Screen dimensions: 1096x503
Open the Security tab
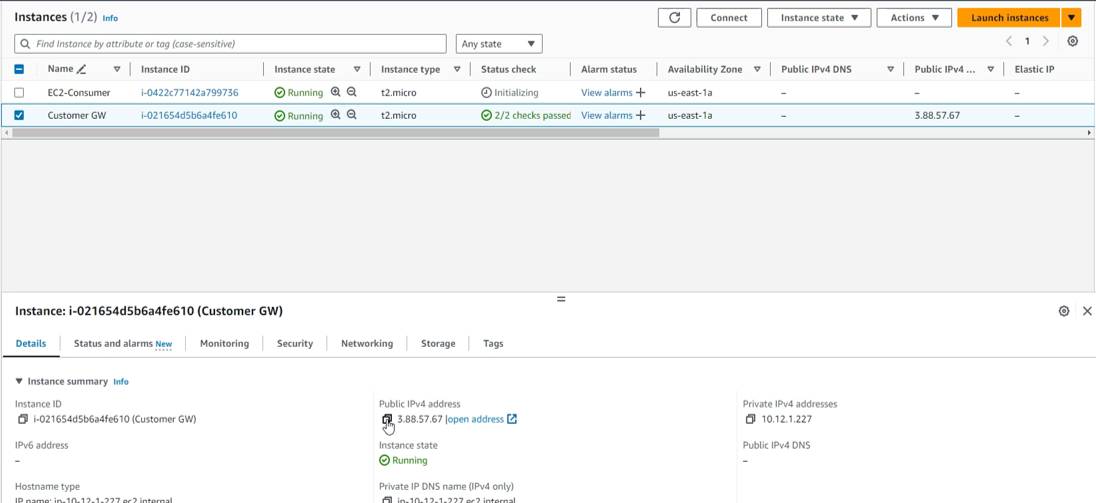coord(295,344)
